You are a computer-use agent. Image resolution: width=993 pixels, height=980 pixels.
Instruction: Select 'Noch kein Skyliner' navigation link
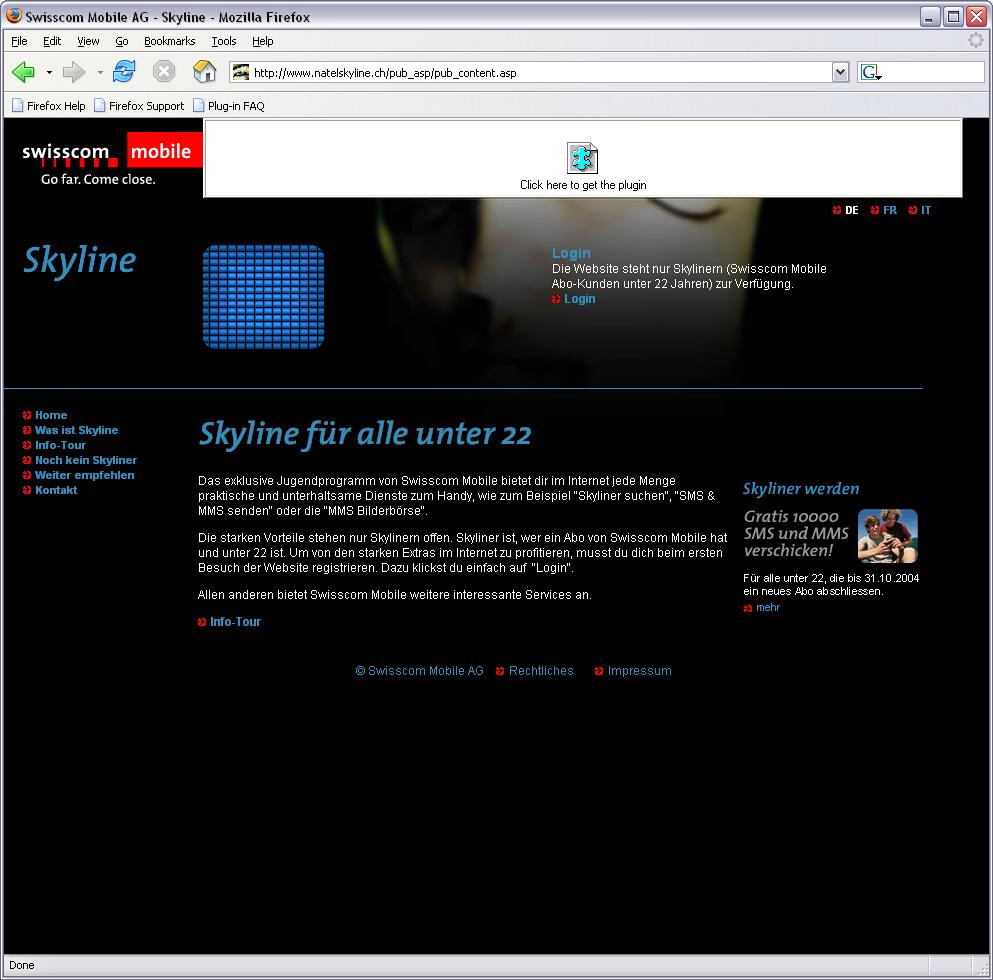click(x=85, y=460)
